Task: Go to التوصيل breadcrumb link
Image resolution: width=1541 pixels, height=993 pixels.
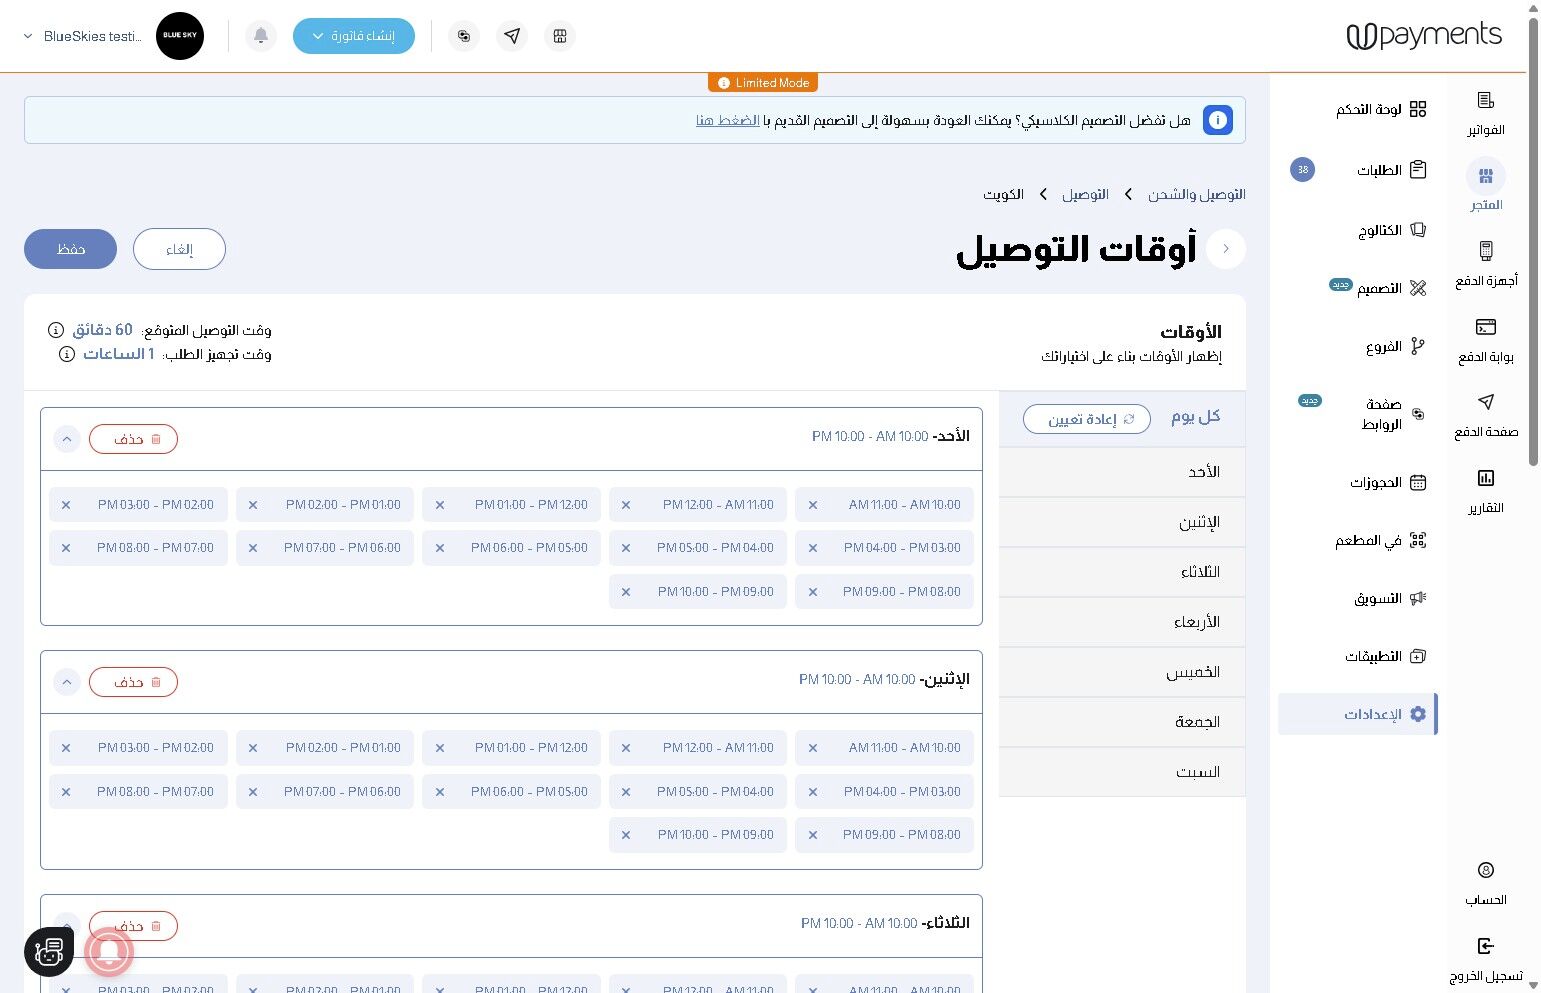Action: 1085,194
